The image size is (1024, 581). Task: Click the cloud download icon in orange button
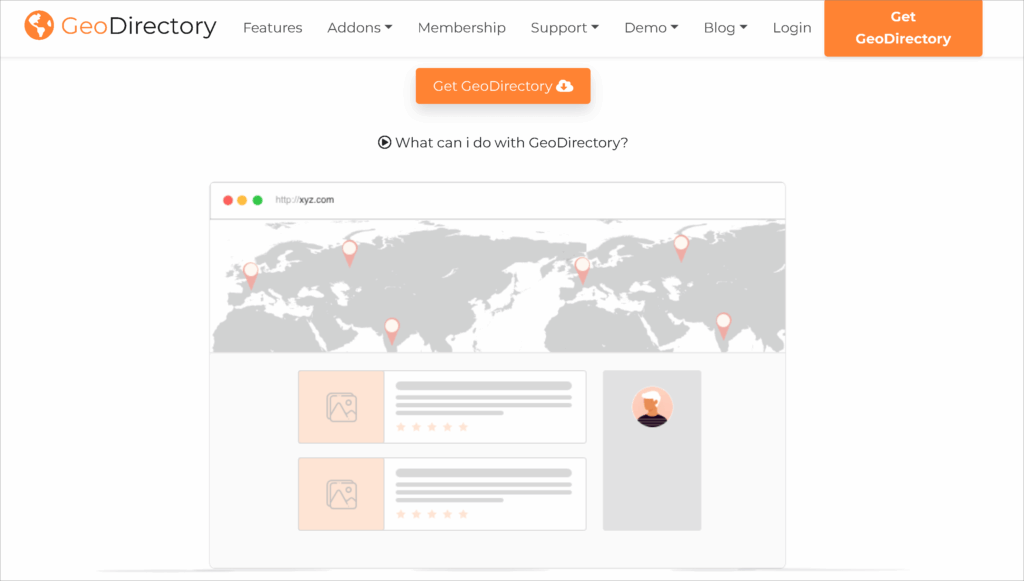565,86
